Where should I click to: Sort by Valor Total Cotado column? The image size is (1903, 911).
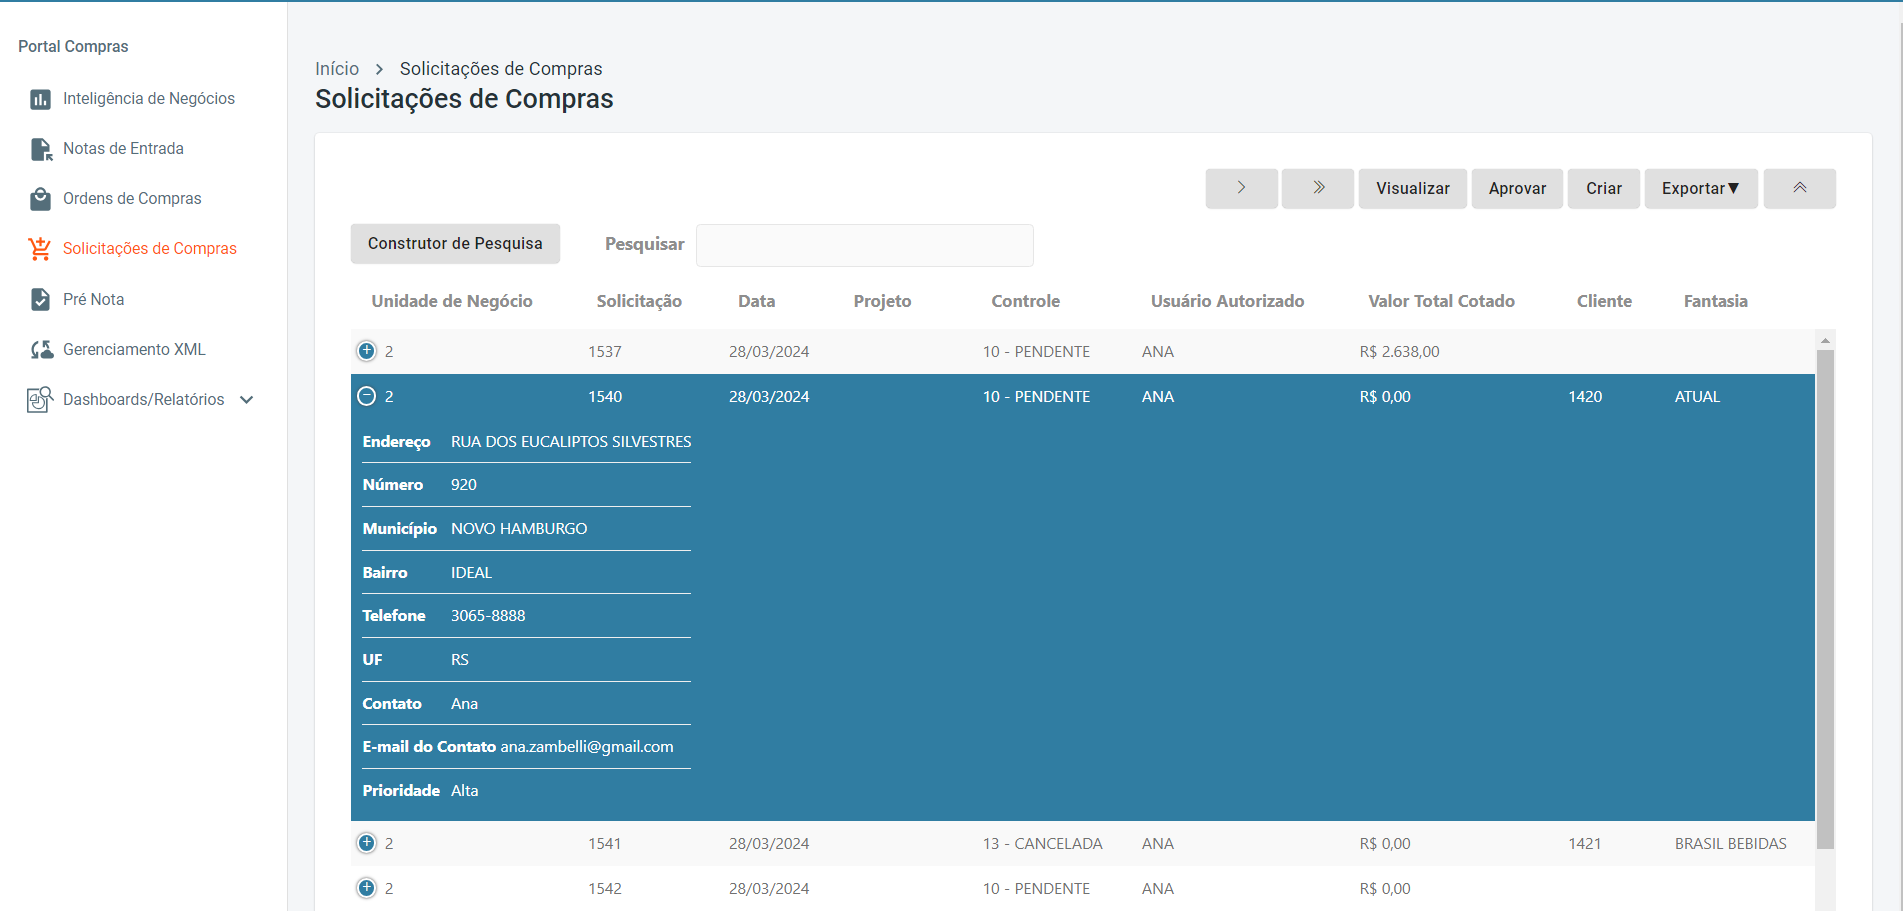click(1442, 301)
